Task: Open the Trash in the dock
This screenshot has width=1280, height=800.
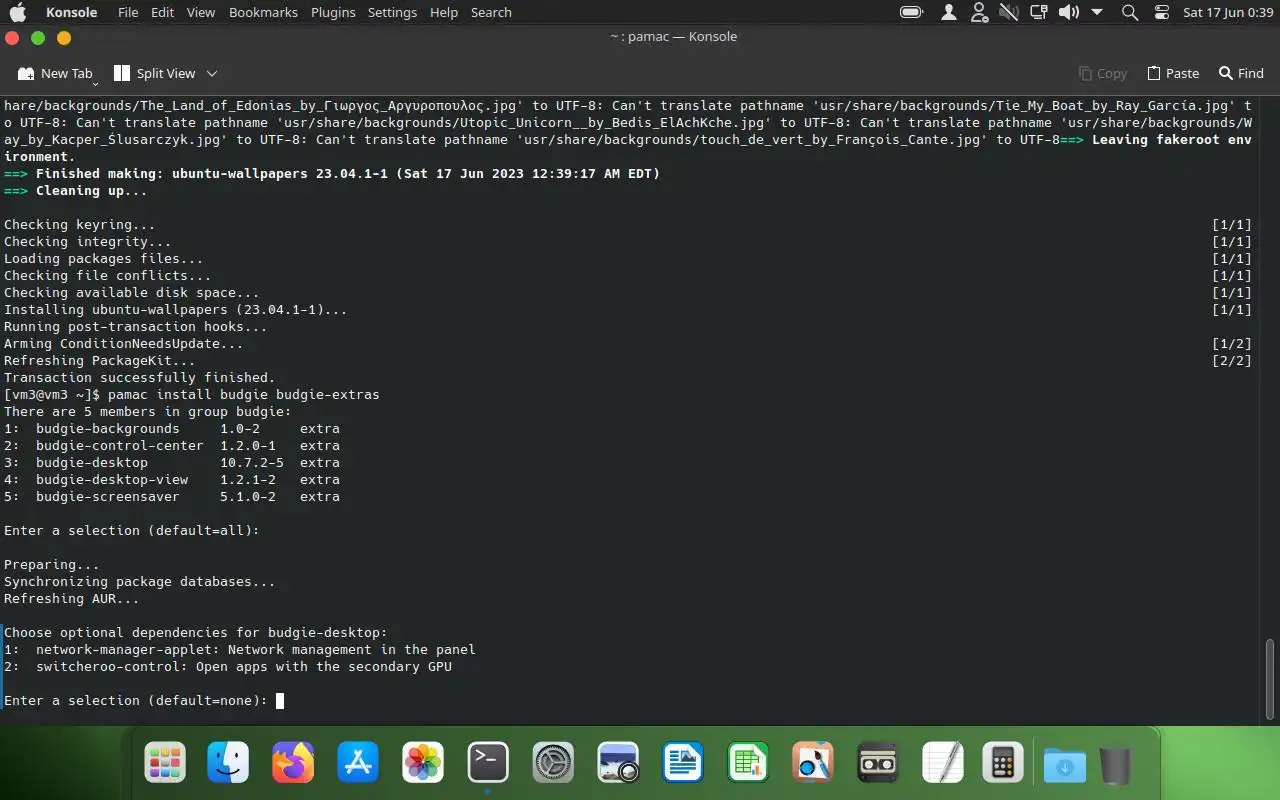Action: pyautogui.click(x=1115, y=765)
